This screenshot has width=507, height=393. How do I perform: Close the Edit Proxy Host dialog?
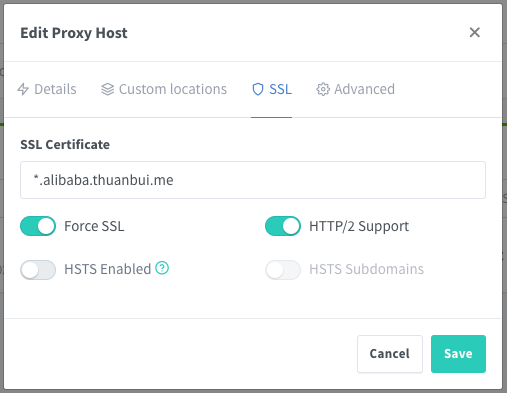[475, 33]
